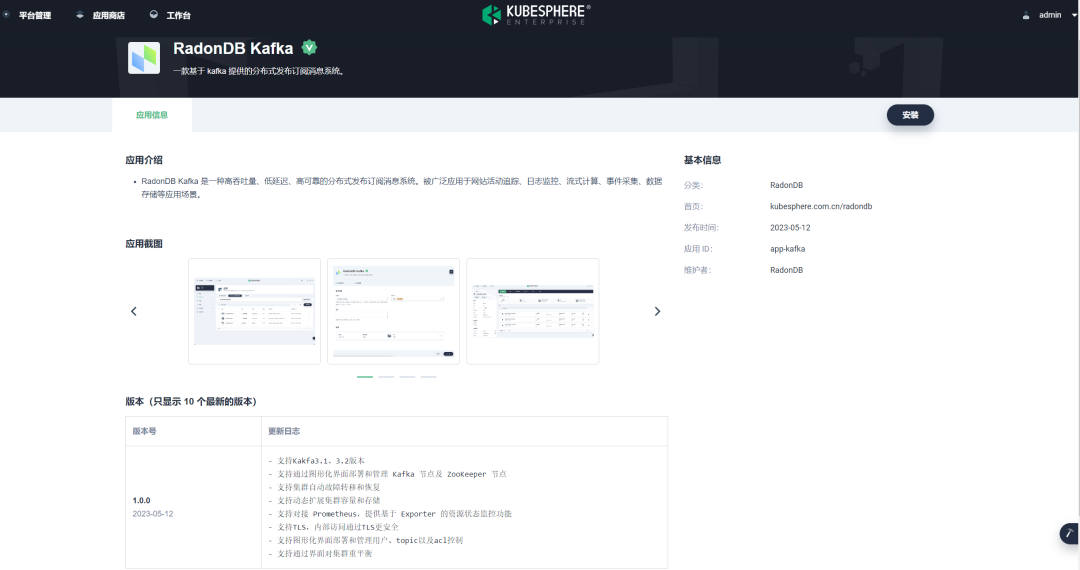Image resolution: width=1080 pixels, height=570 pixels.
Task: Open the second application screenshot thumbnail
Action: coord(393,311)
